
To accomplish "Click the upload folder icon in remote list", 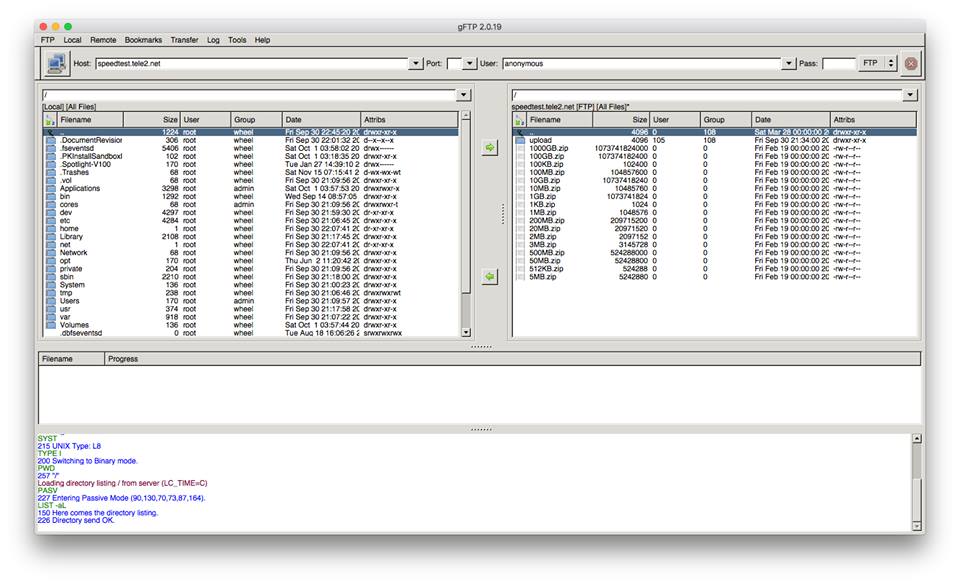I will 519,140.
